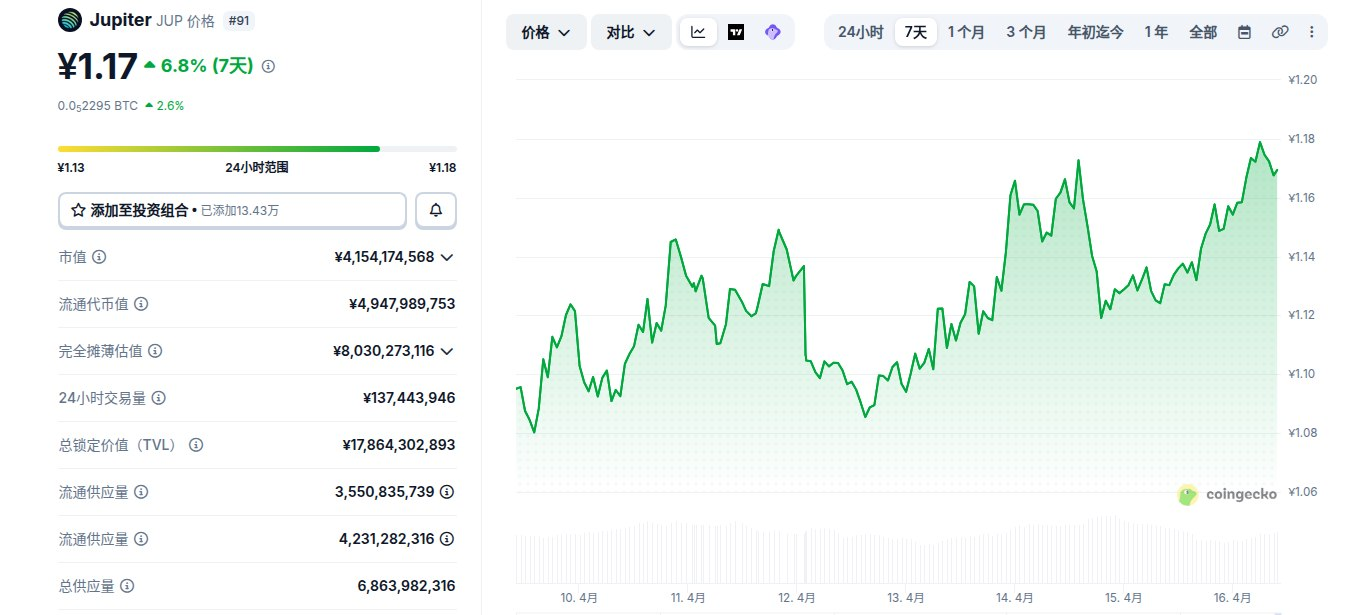This screenshot has height=615, width=1360.
Task: Click the 已添加13.43万 portfolio count text
Action: 240,211
